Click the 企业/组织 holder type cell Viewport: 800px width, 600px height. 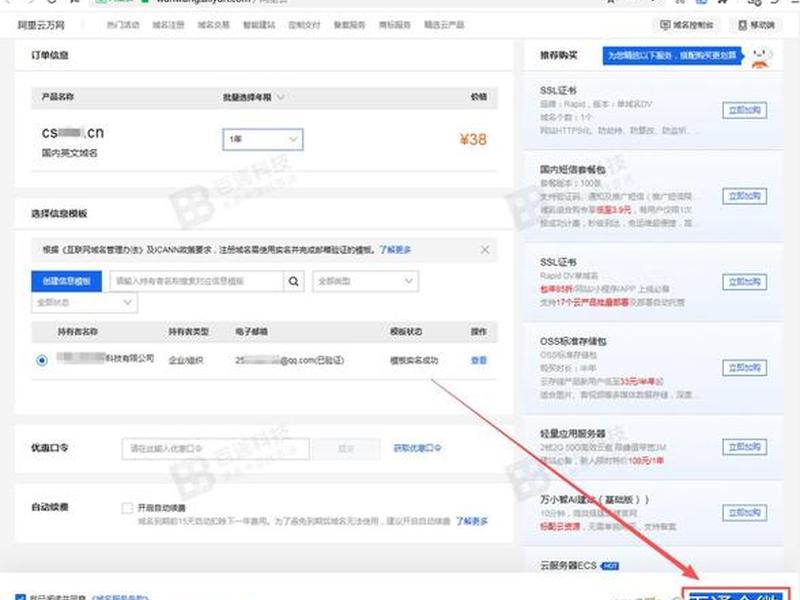click(186, 360)
